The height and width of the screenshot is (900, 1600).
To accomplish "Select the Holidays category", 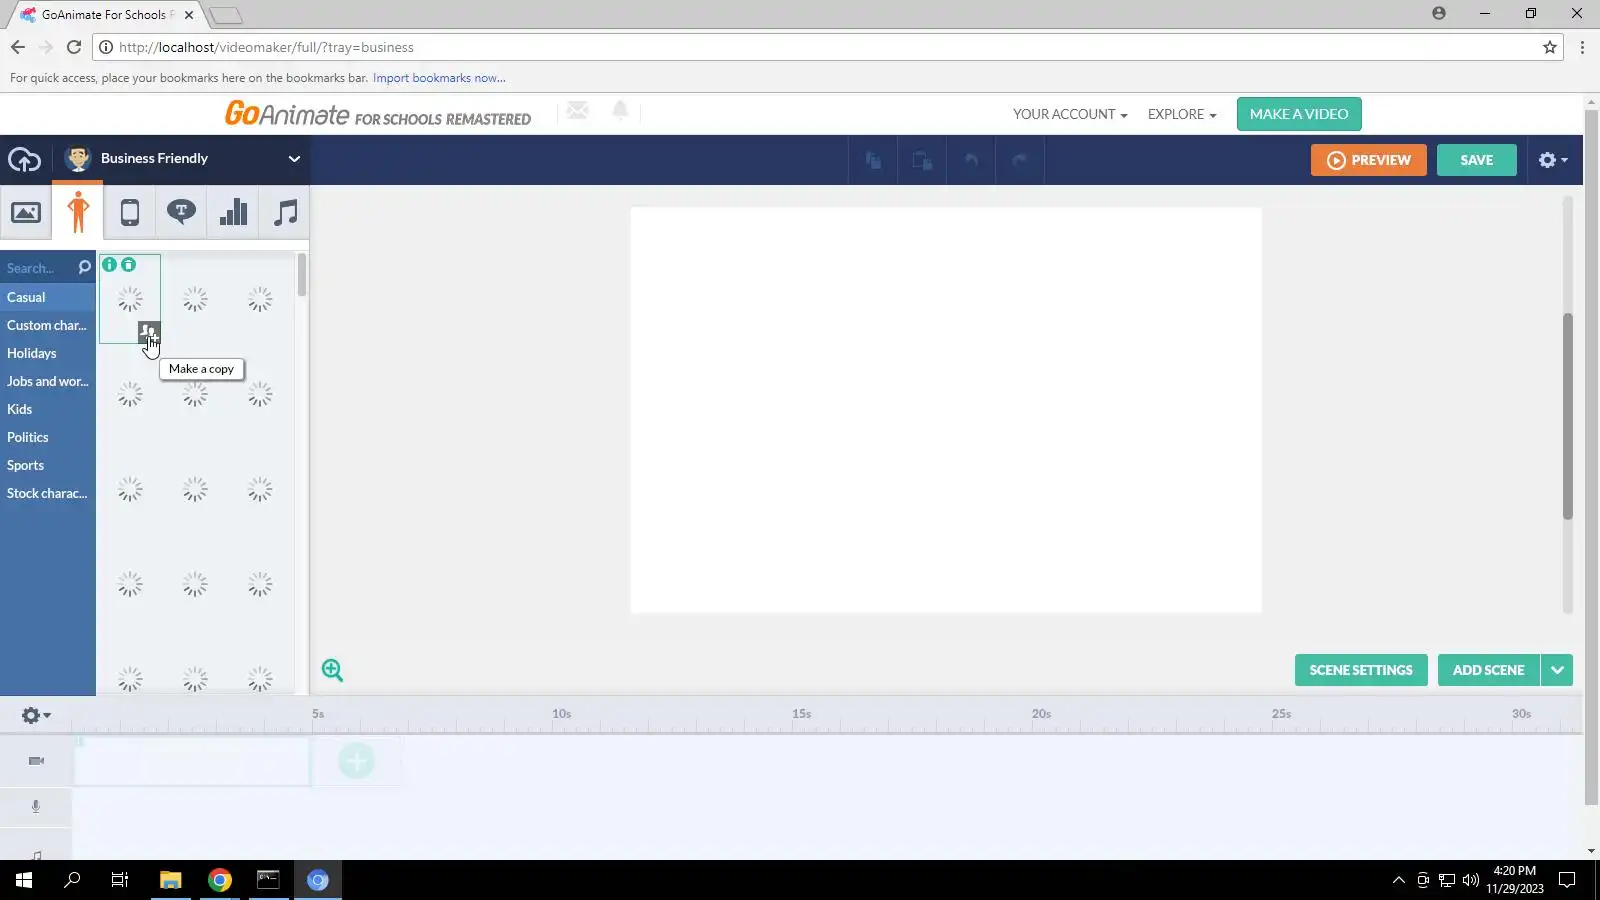I will pos(48,353).
